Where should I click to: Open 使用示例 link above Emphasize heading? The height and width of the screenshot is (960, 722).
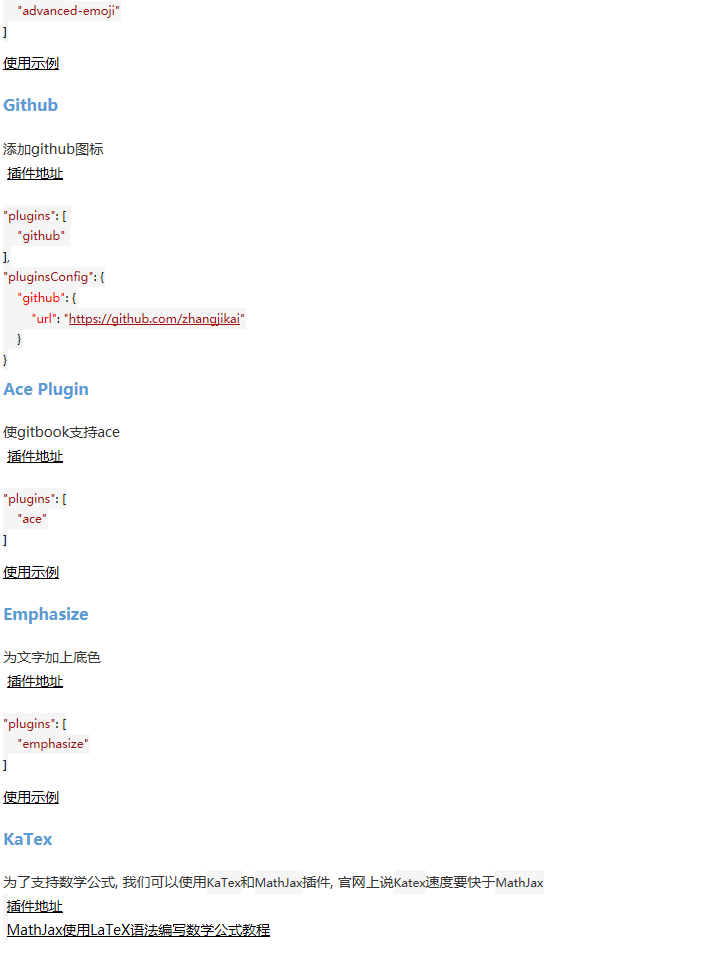[31, 572]
